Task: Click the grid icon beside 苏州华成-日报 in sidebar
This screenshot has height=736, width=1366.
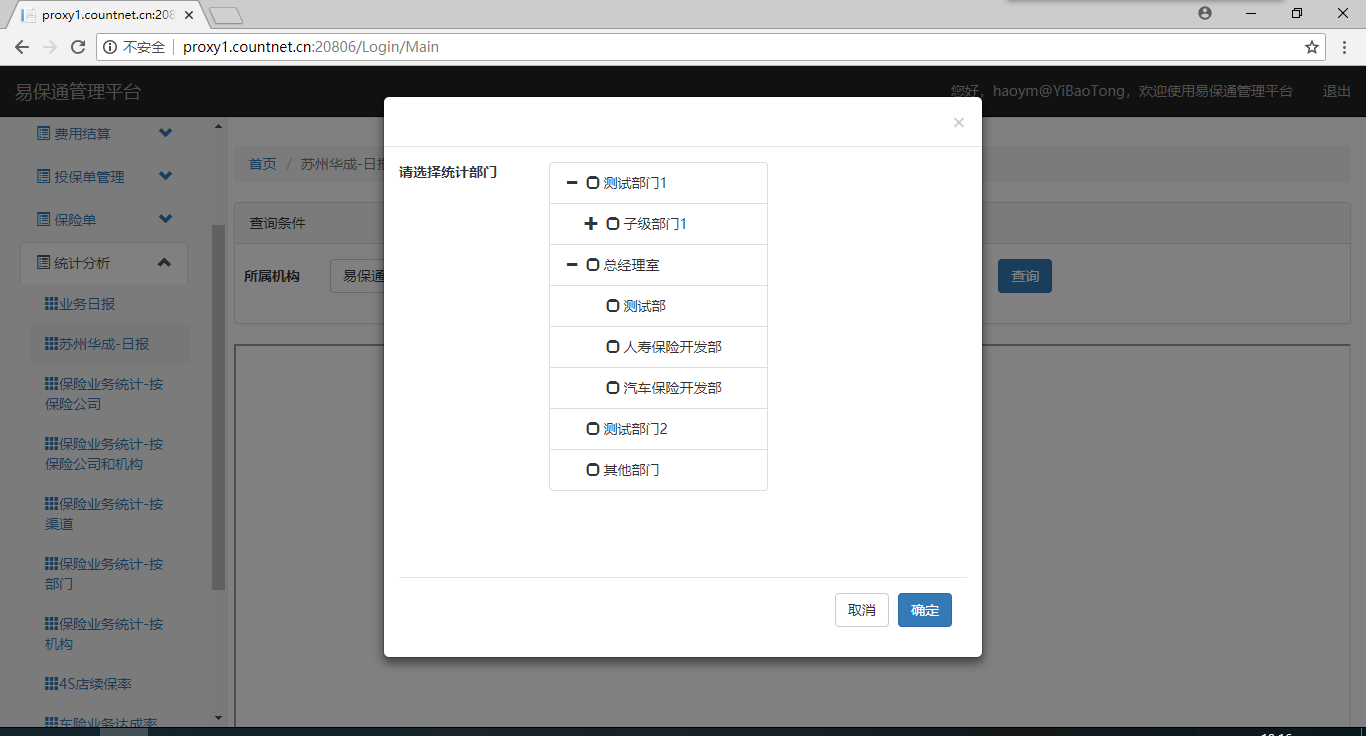Action: [x=52, y=344]
